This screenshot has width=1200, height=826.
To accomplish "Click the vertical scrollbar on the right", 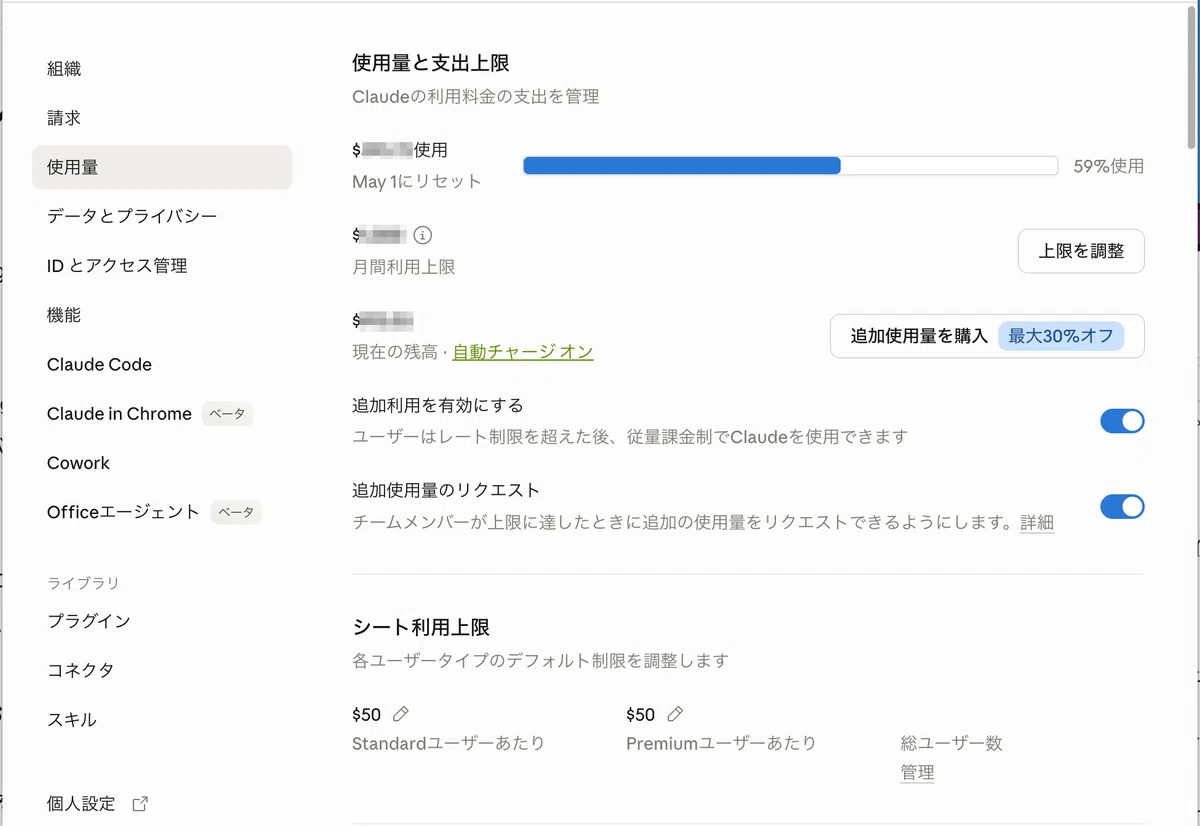I will (1191, 80).
